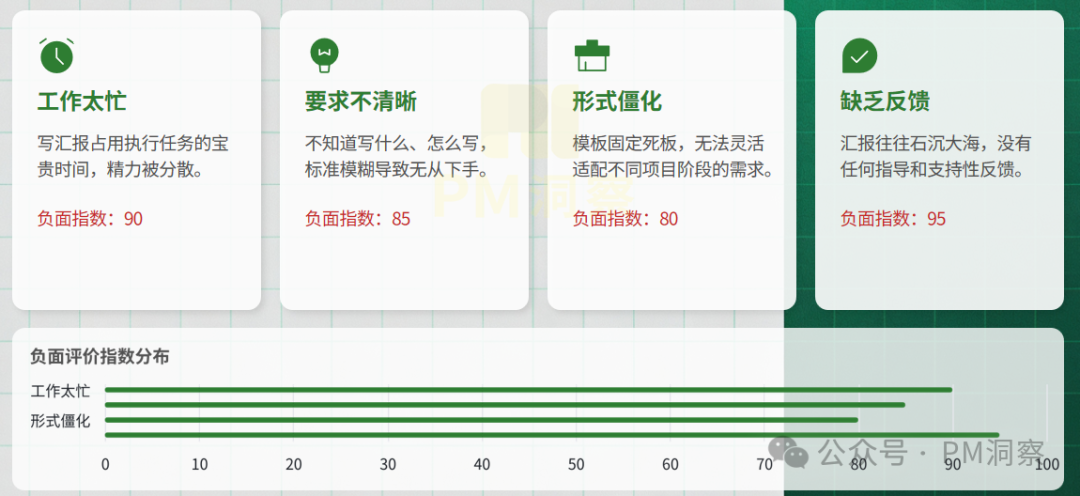Click the 形式僵化 label on chart axis
1080x496 pixels.
tap(60, 422)
